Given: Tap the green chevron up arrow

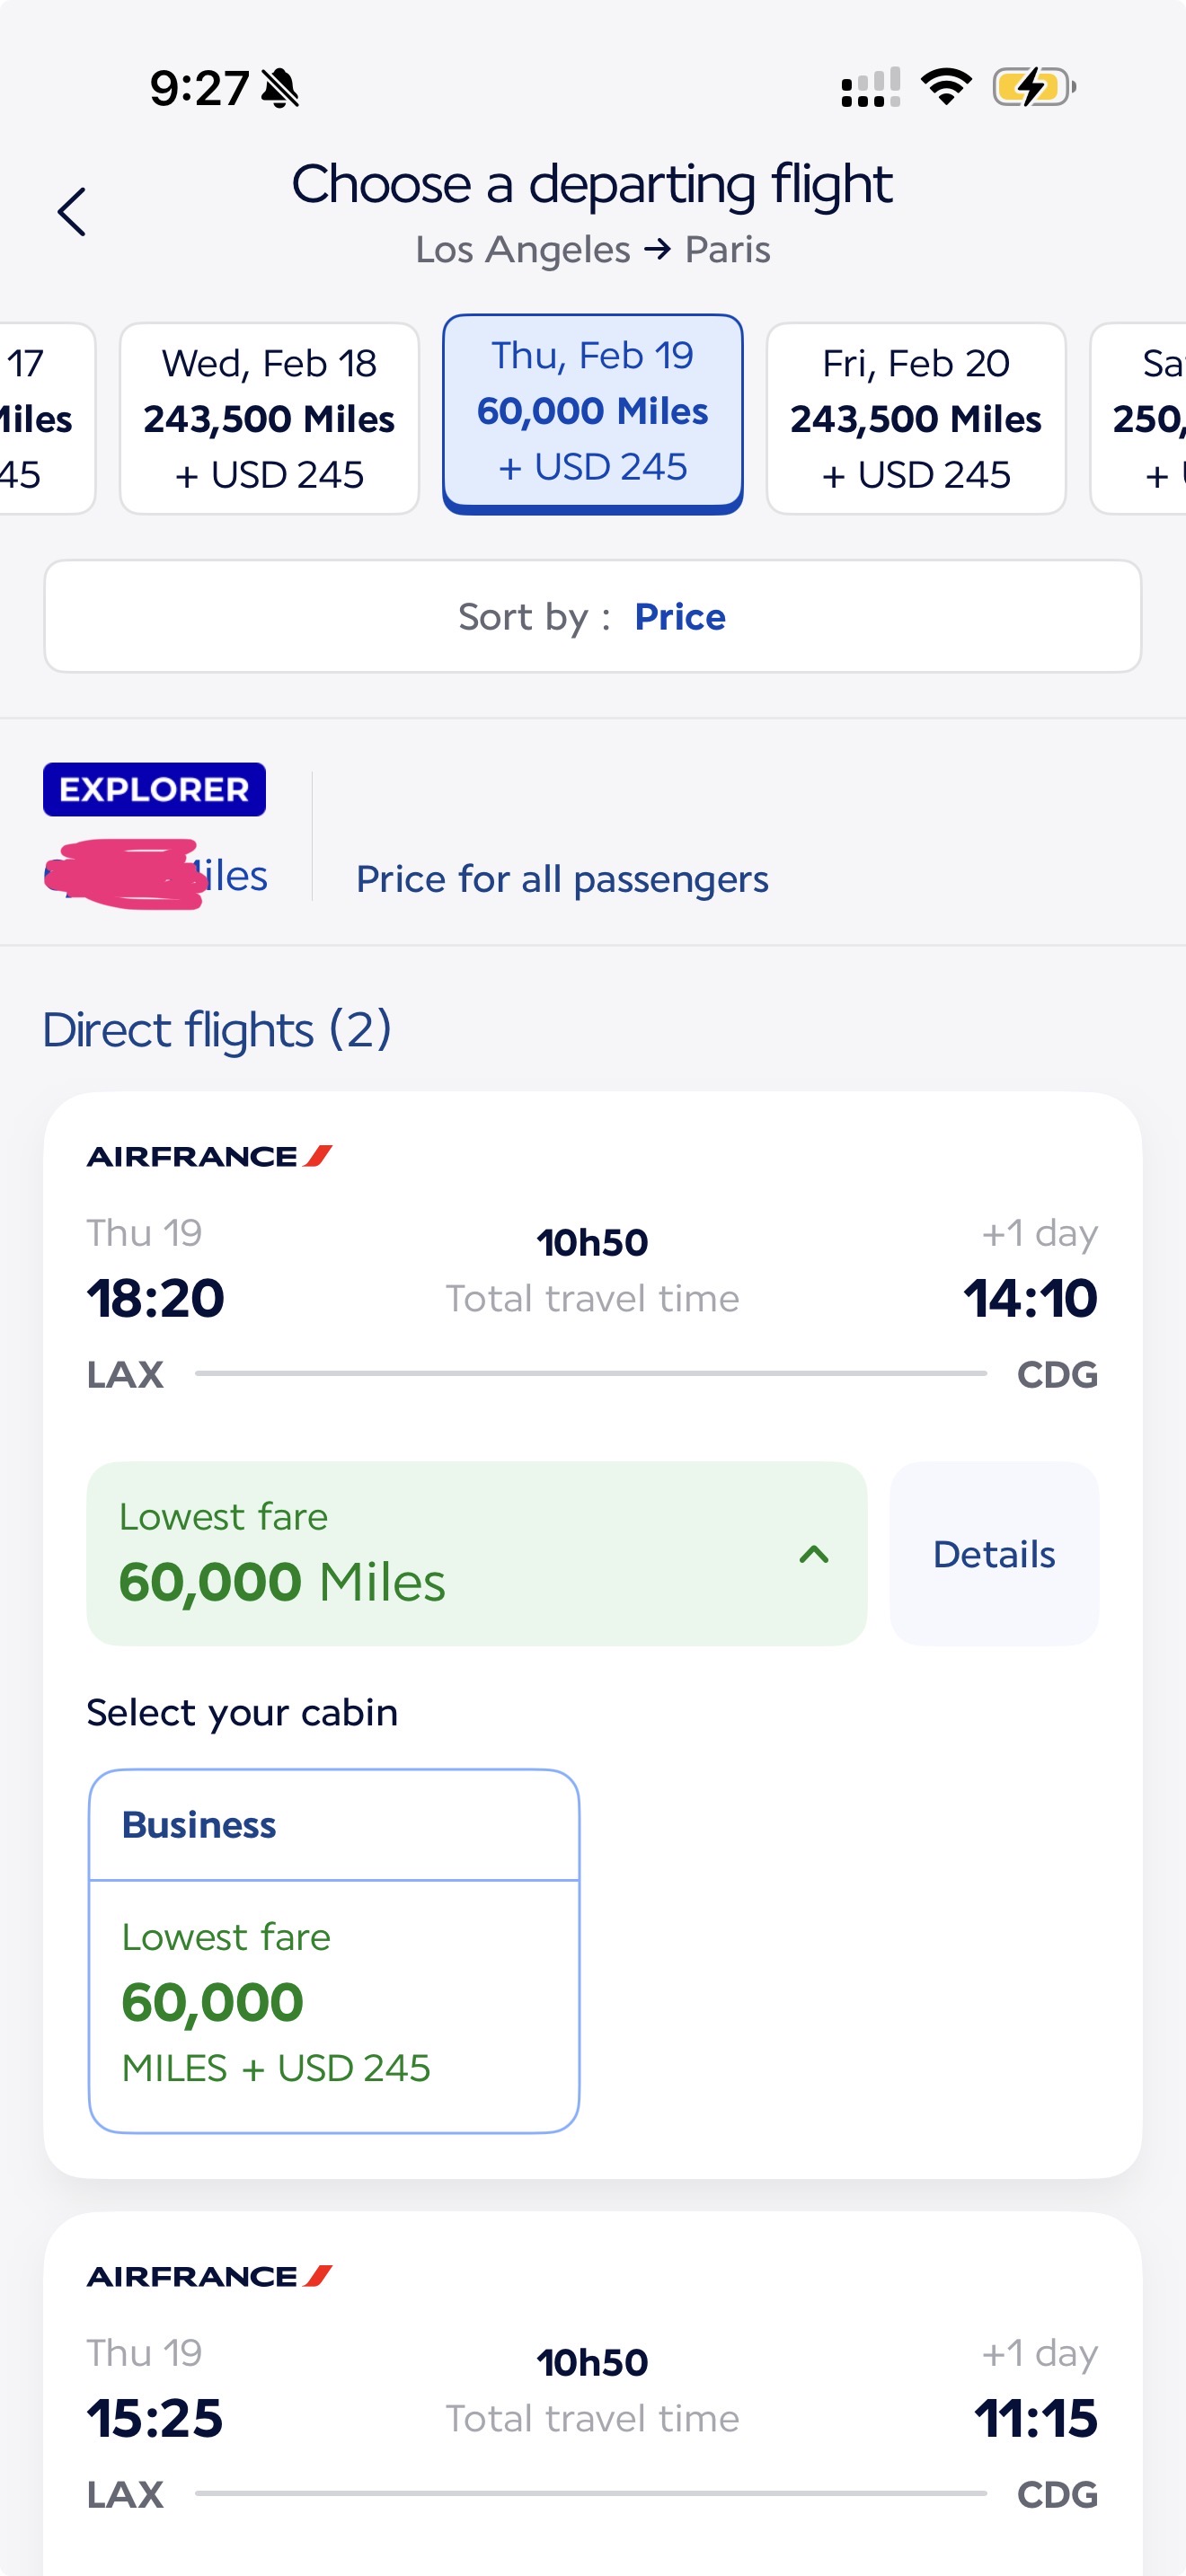Looking at the screenshot, I should [814, 1554].
